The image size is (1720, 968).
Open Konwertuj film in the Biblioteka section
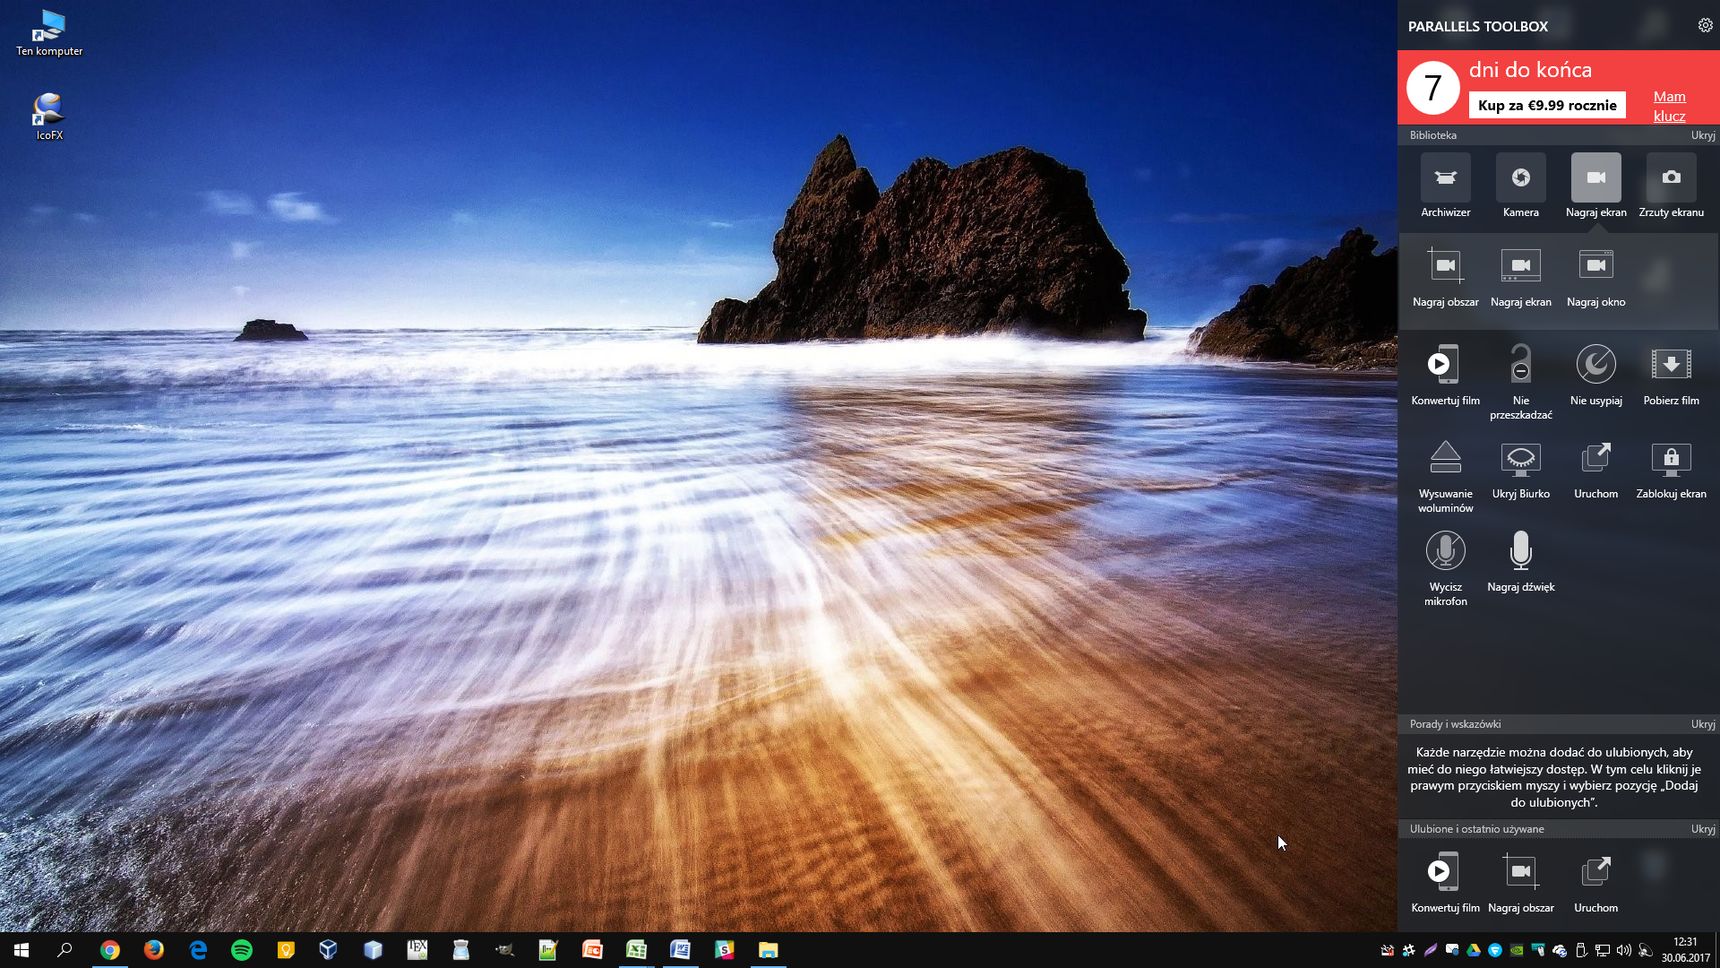pos(1446,375)
